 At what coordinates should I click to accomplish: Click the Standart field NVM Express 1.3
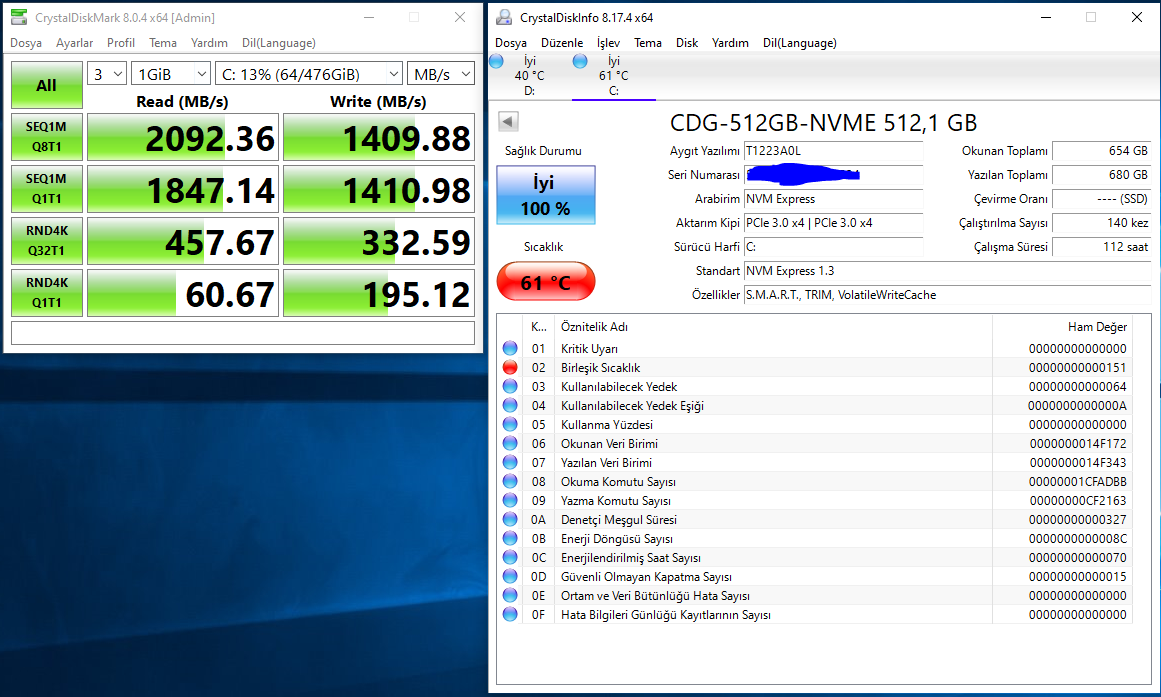(x=948, y=271)
